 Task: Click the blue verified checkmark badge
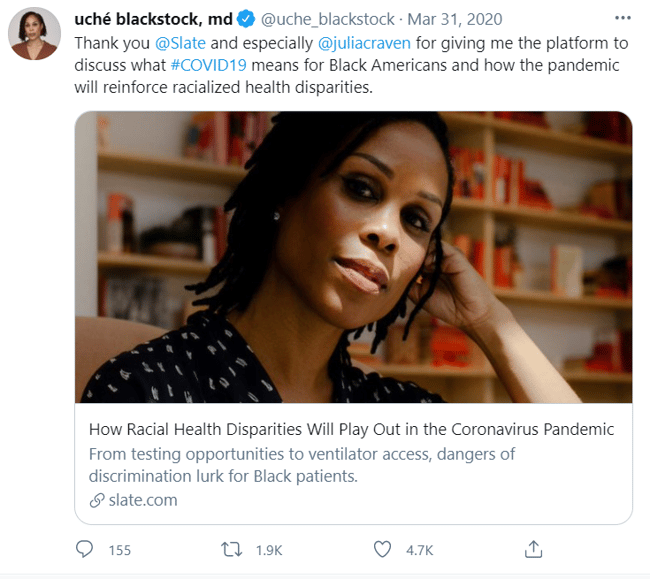pos(246,19)
